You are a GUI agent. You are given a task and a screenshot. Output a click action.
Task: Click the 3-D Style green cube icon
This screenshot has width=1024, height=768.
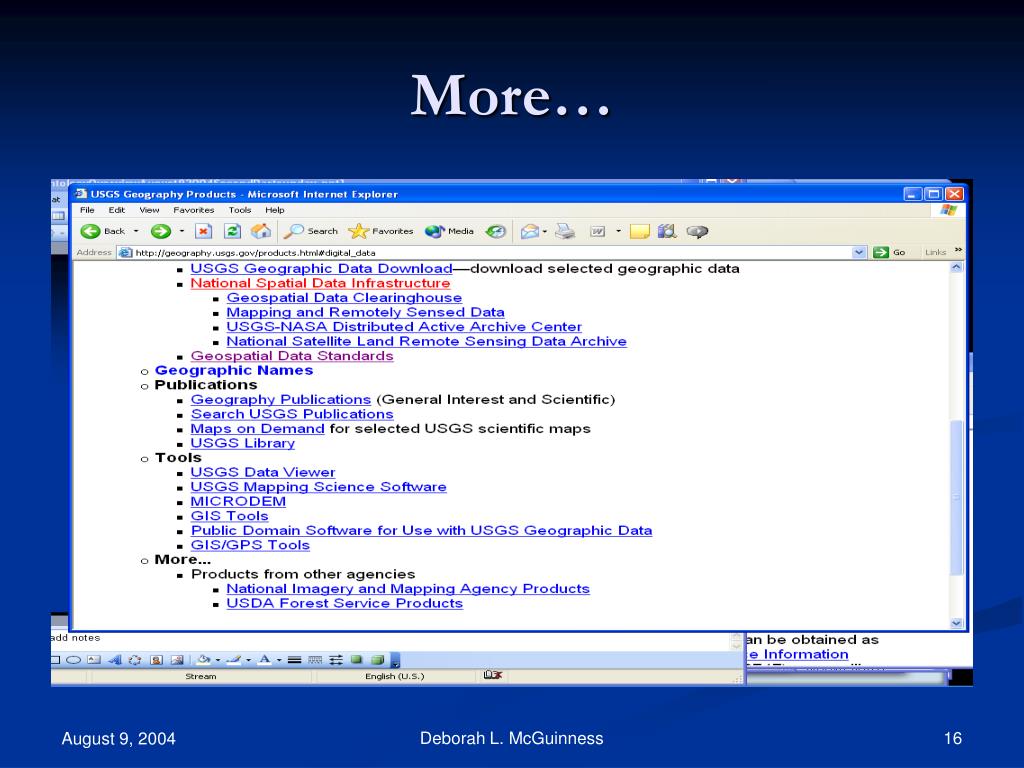point(377,660)
